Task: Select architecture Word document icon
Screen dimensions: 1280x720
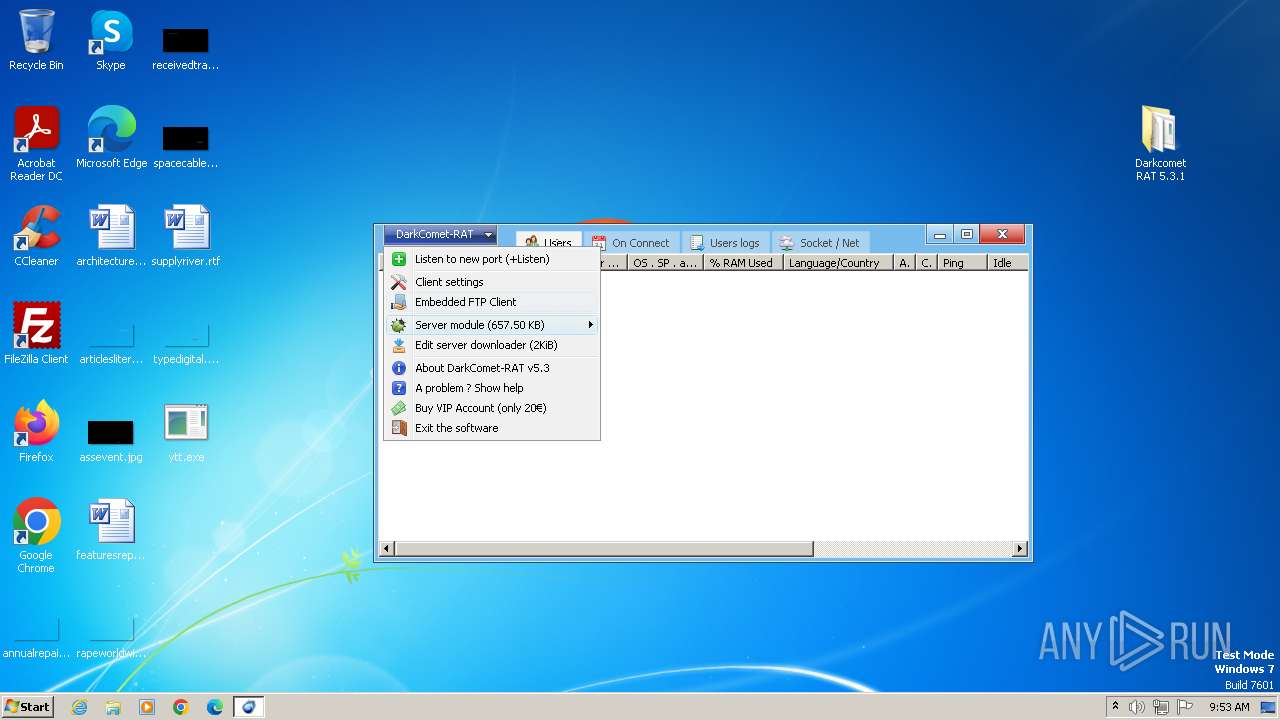Action: [111, 235]
